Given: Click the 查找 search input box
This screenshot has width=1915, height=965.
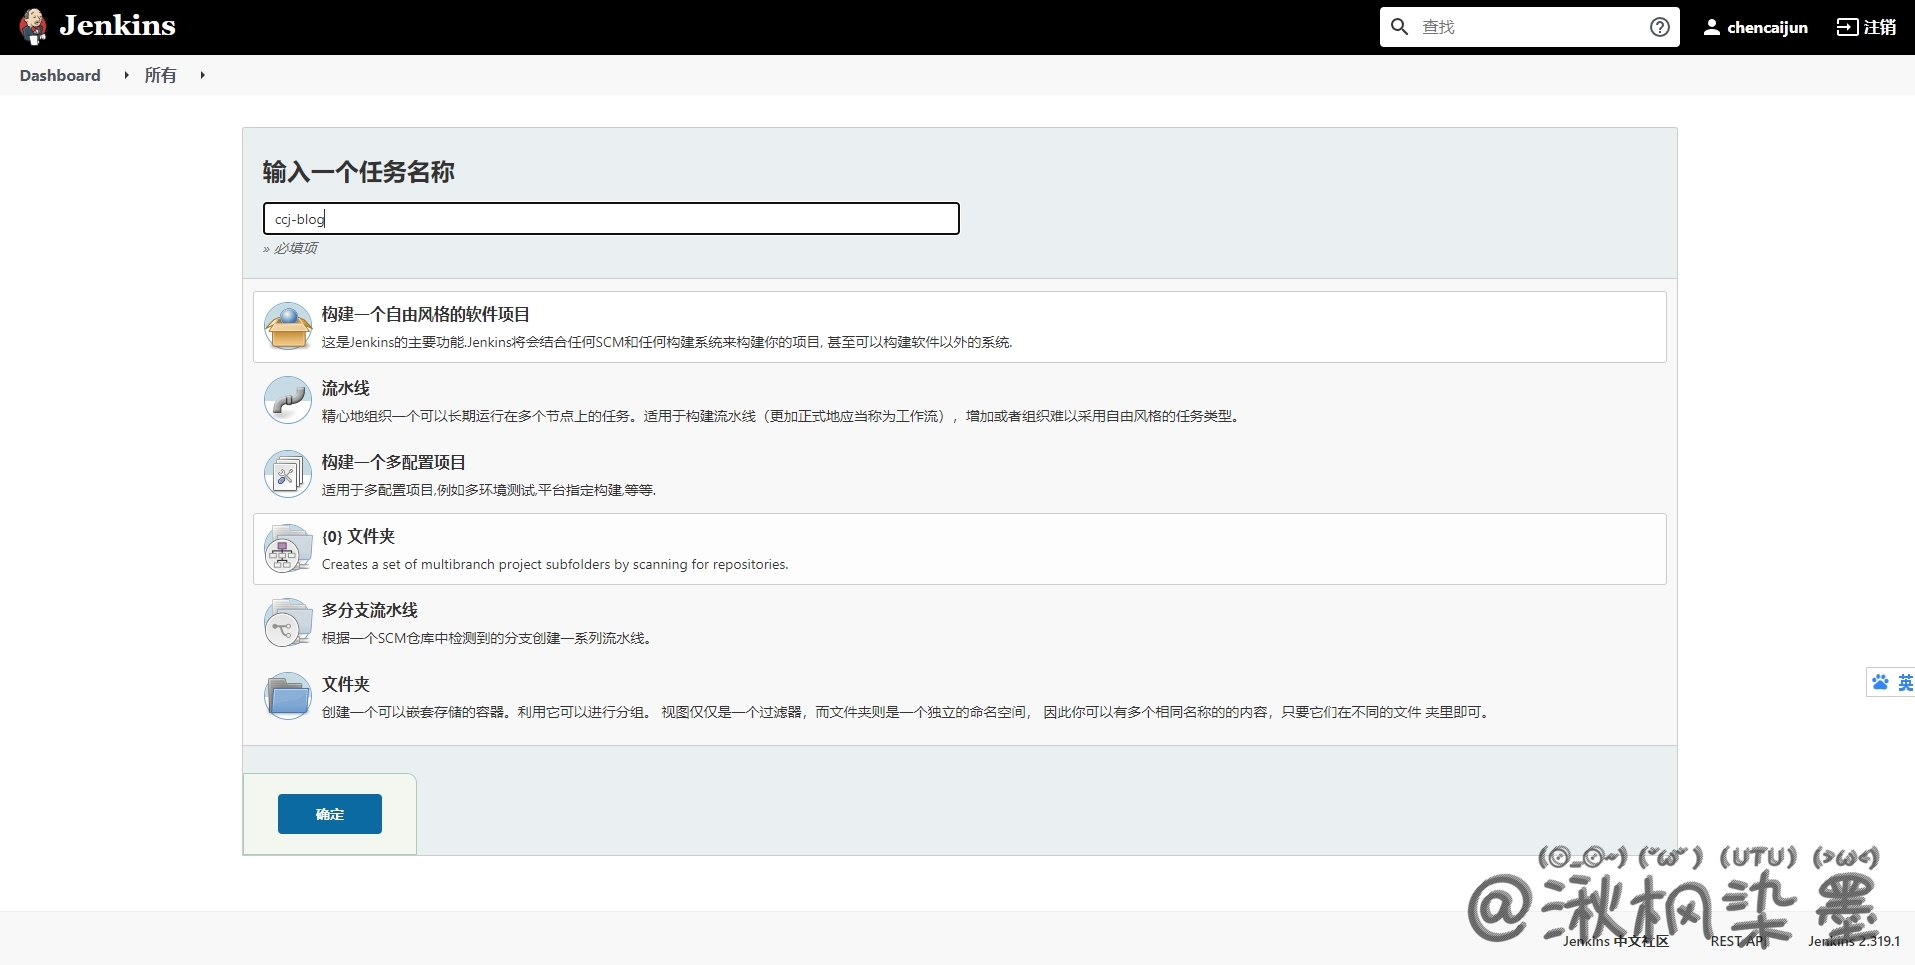Looking at the screenshot, I should click(x=1528, y=27).
